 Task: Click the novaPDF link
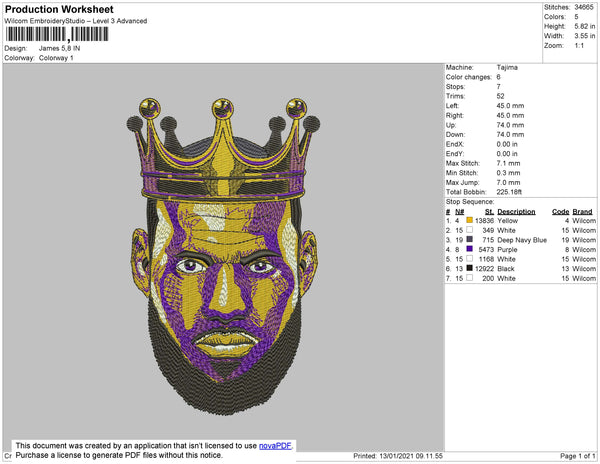(x=275, y=446)
